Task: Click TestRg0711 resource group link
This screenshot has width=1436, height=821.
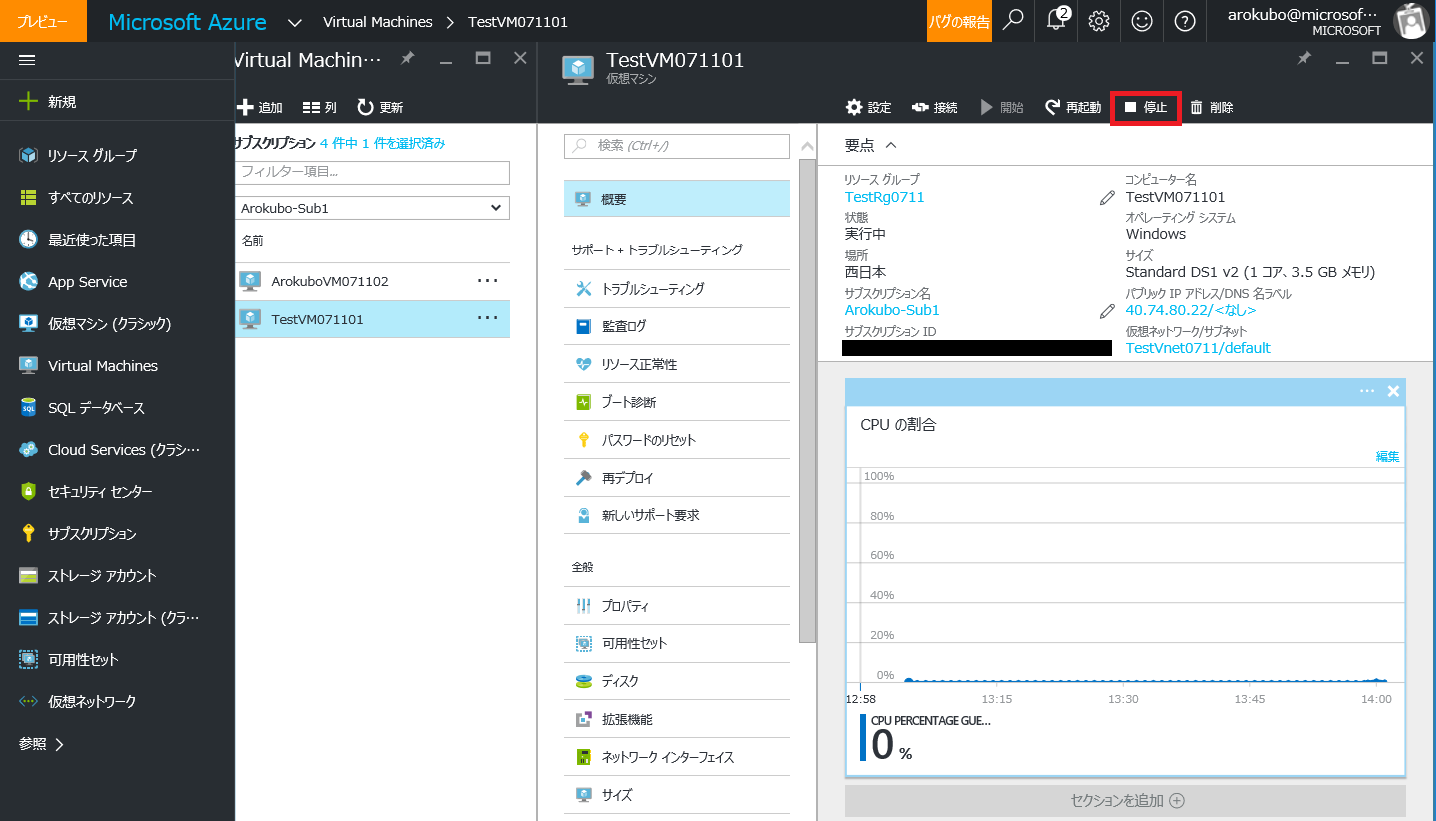Action: pos(884,197)
